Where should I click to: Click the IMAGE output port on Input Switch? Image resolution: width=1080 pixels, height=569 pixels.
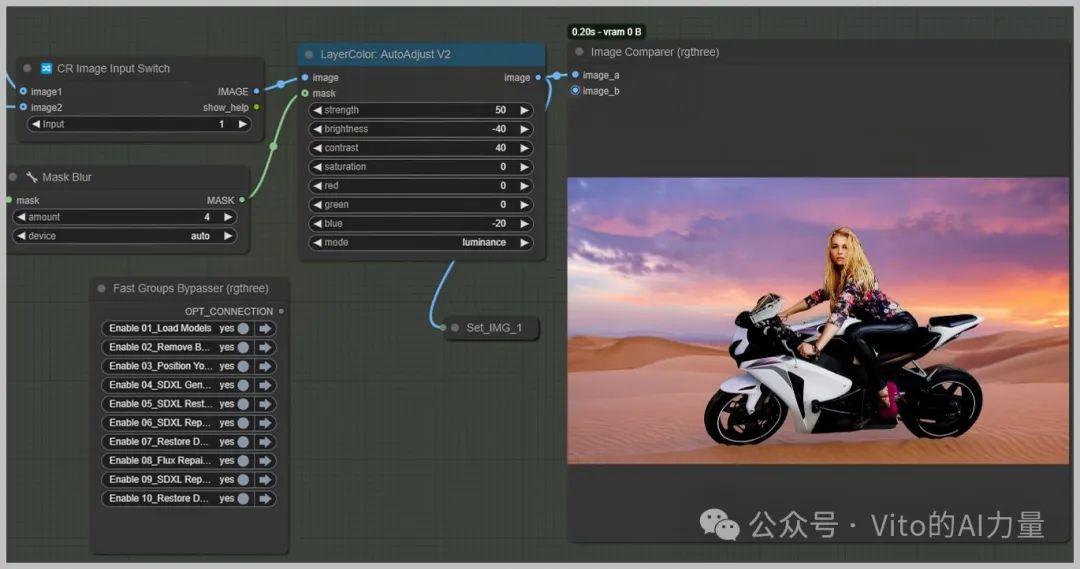click(x=256, y=91)
